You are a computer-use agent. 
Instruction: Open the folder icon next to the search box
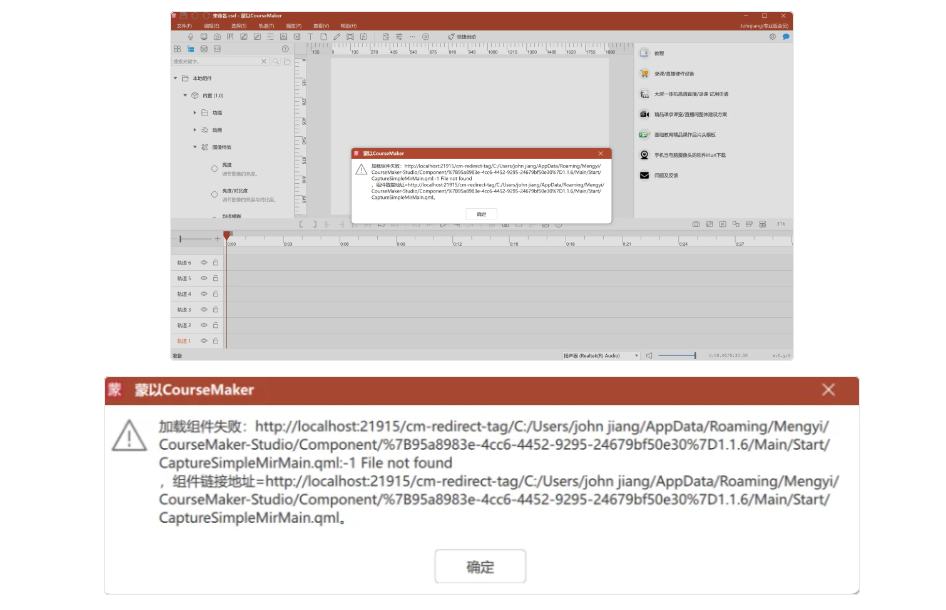click(287, 62)
